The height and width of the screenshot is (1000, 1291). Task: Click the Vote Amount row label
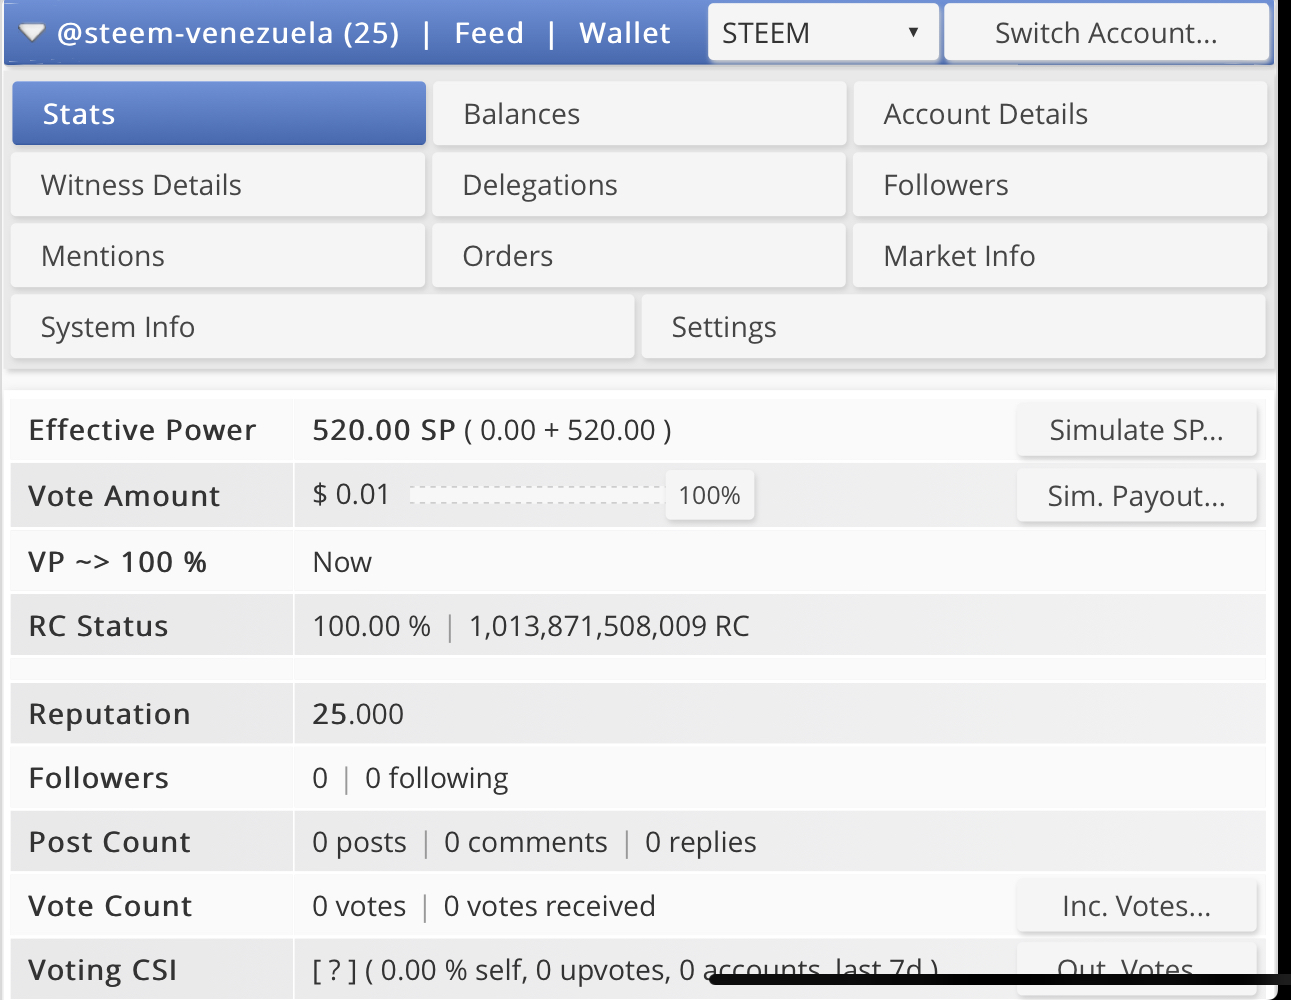point(124,496)
